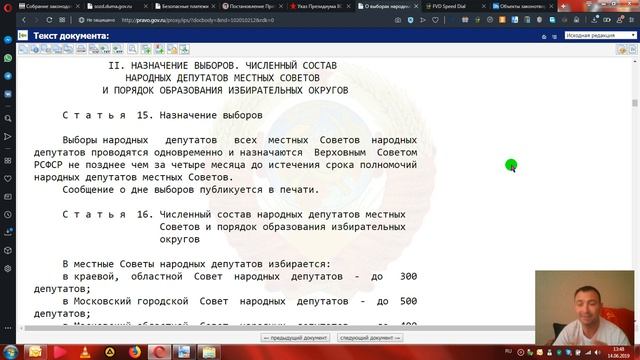Click the 'предыдущий документ' button
Image resolution: width=640 pixels, height=360 pixels.
coord(295,338)
